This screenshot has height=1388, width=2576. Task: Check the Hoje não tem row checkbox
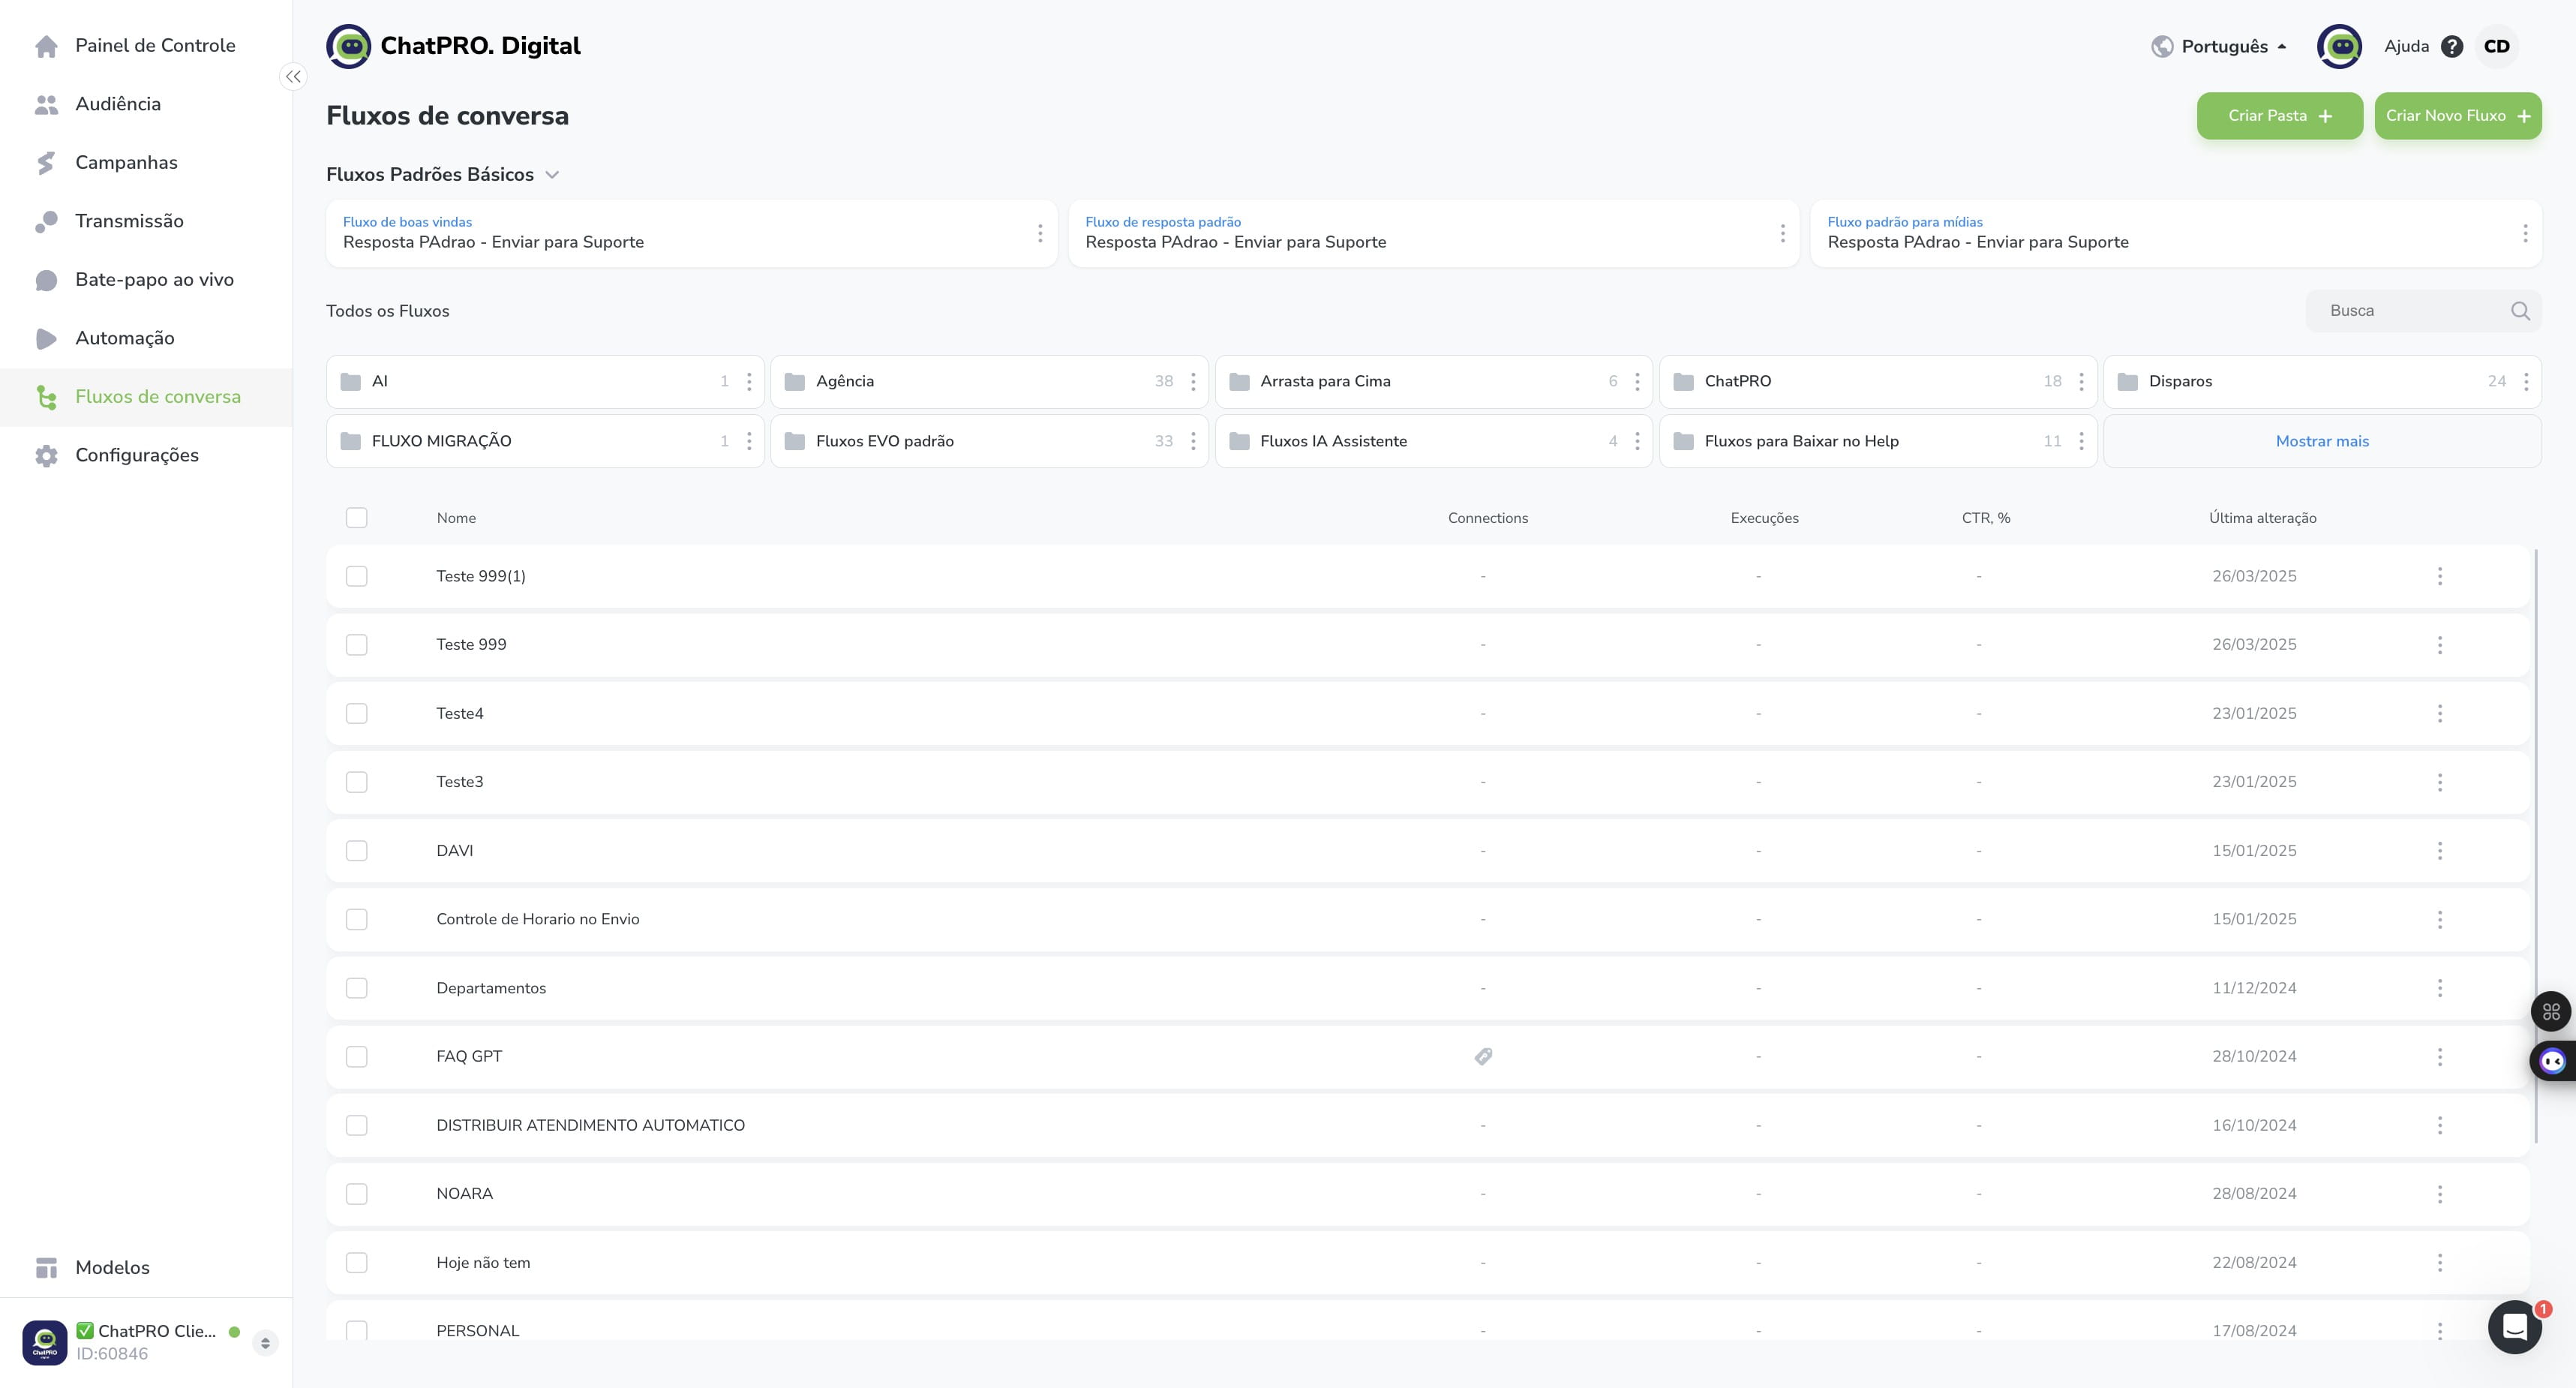pyautogui.click(x=357, y=1263)
